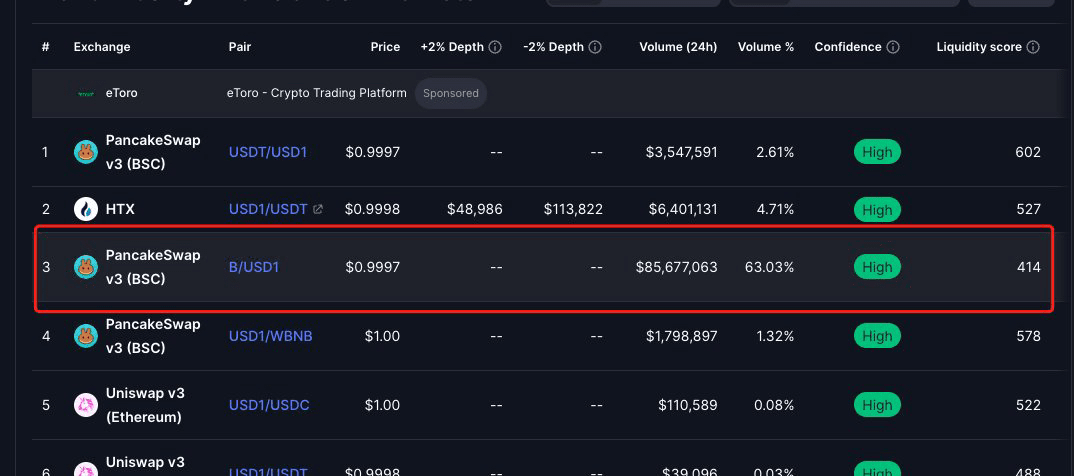Click the 1.32% volume percentage
The image size is (1074, 476).
pyautogui.click(x=775, y=336)
